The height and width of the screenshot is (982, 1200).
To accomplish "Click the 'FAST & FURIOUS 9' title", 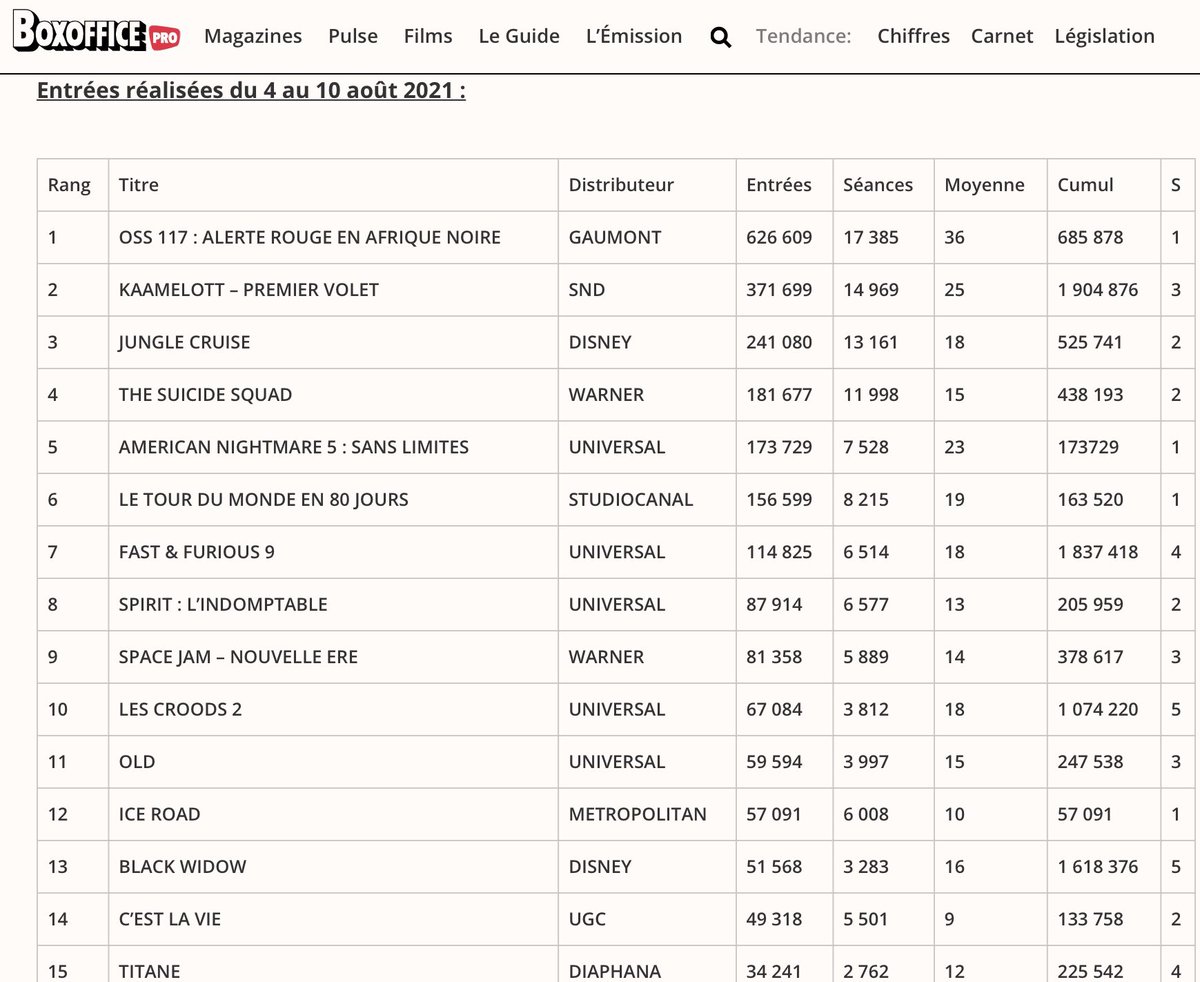I will (x=197, y=552).
